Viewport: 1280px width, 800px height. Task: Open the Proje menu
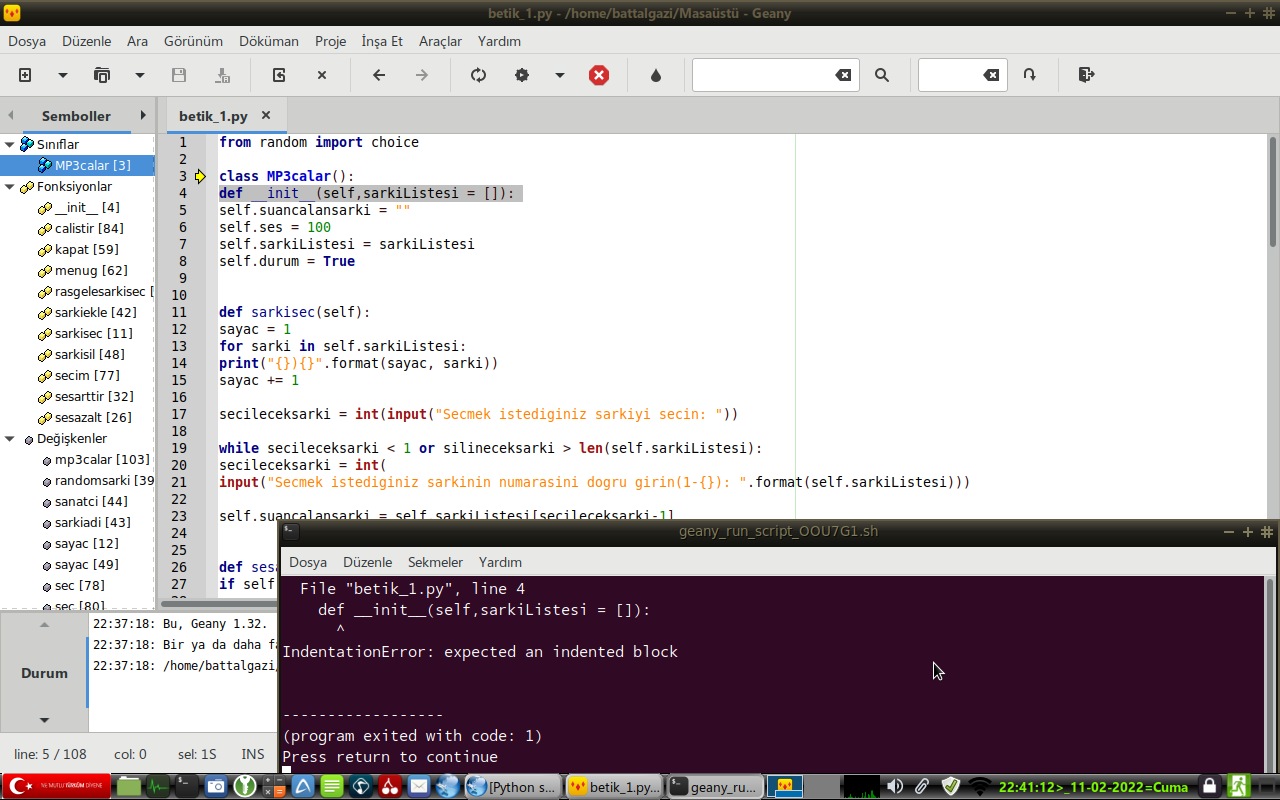coord(331,41)
